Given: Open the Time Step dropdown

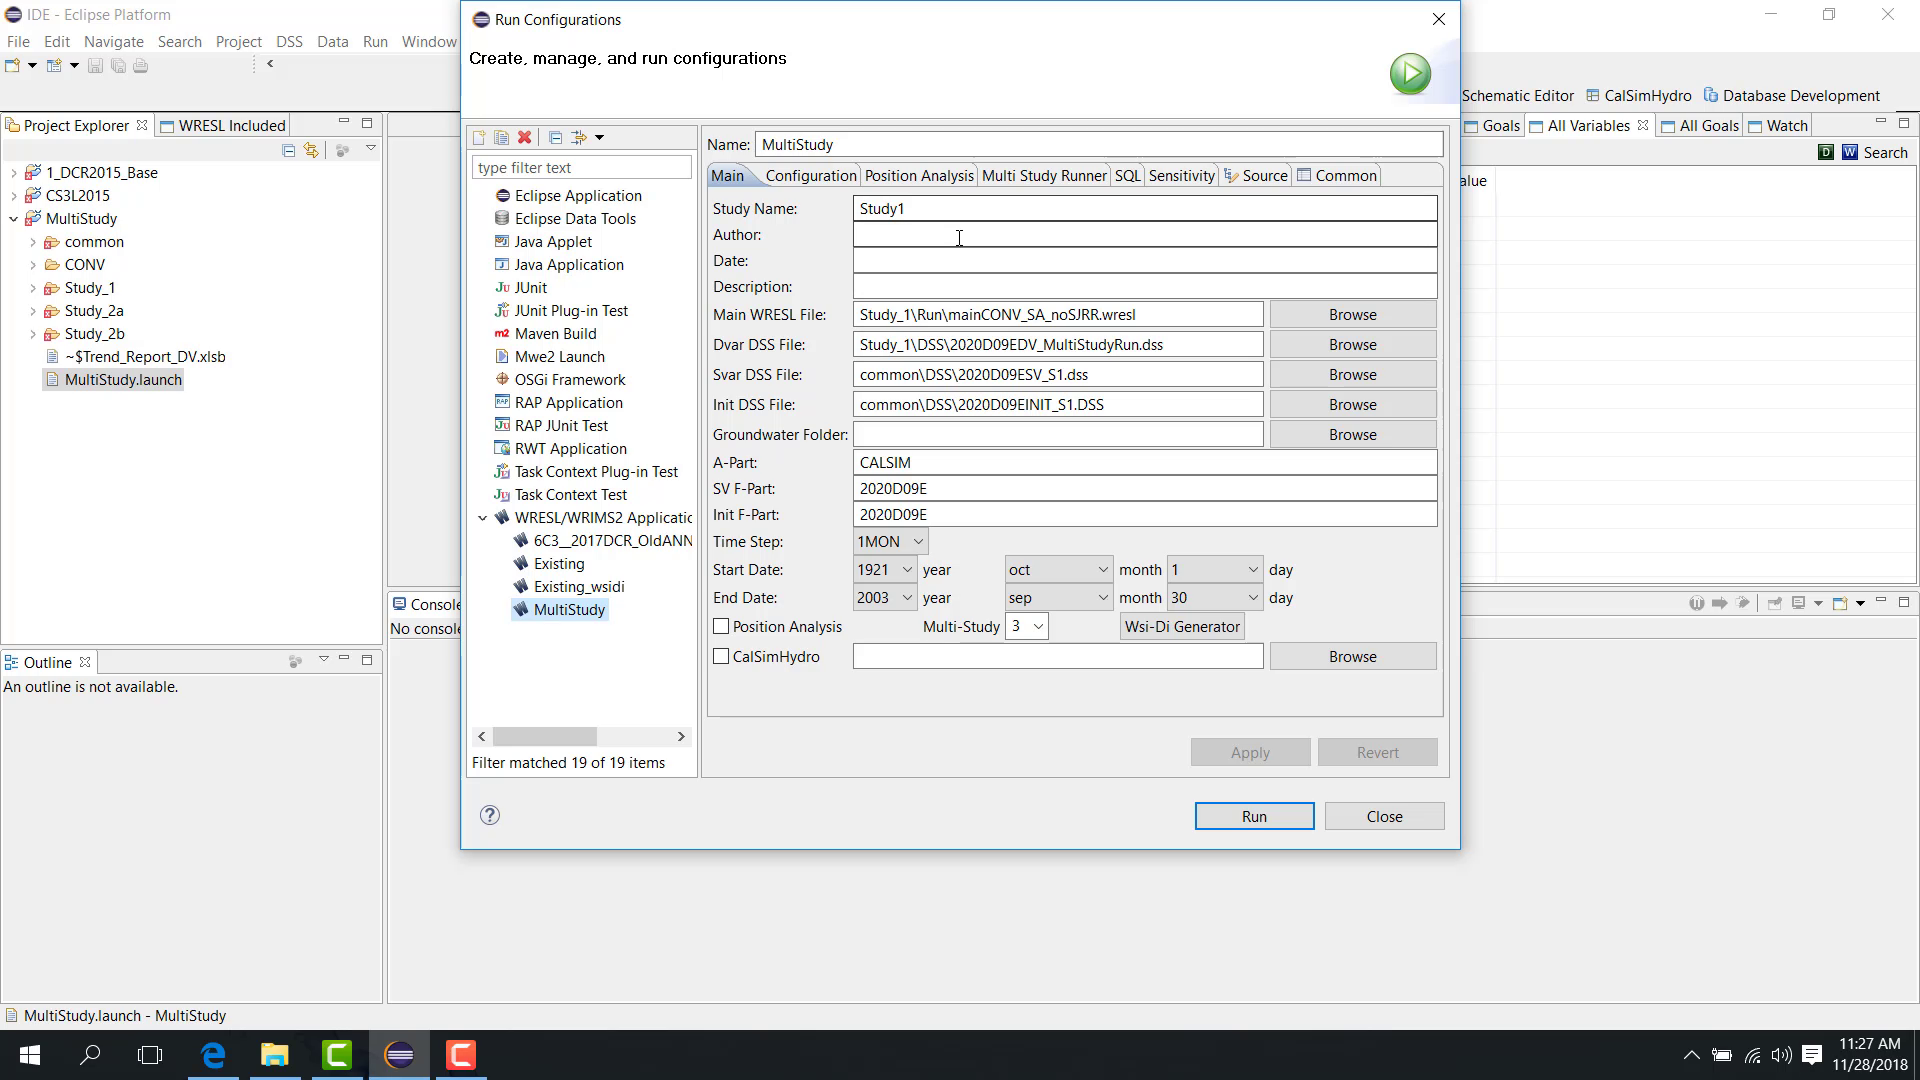Looking at the screenshot, I should [890, 541].
